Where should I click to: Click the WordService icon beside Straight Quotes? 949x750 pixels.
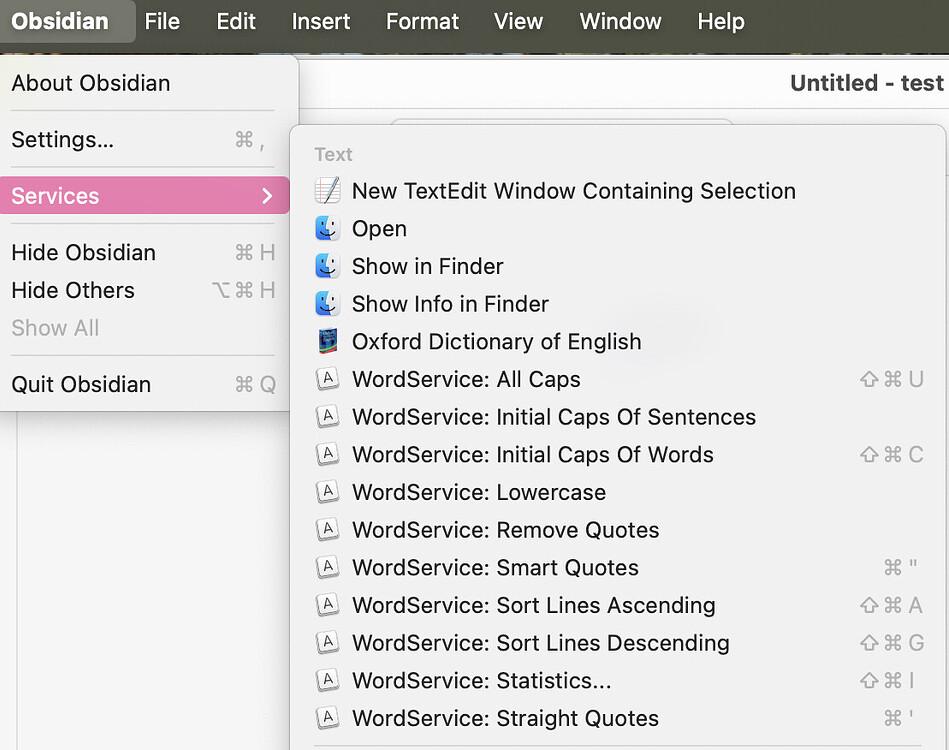click(327, 719)
